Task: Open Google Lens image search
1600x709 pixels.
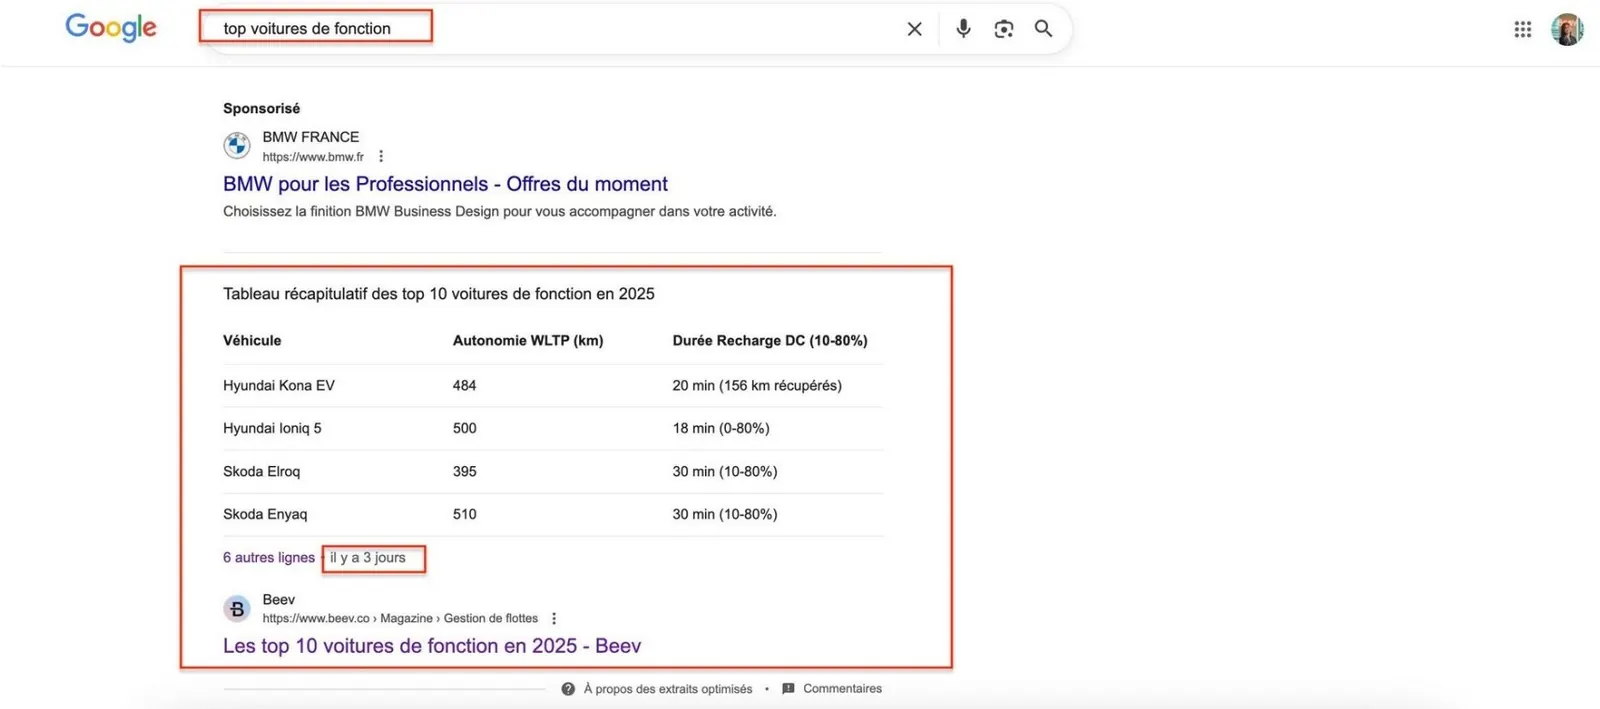Action: 1004,29
